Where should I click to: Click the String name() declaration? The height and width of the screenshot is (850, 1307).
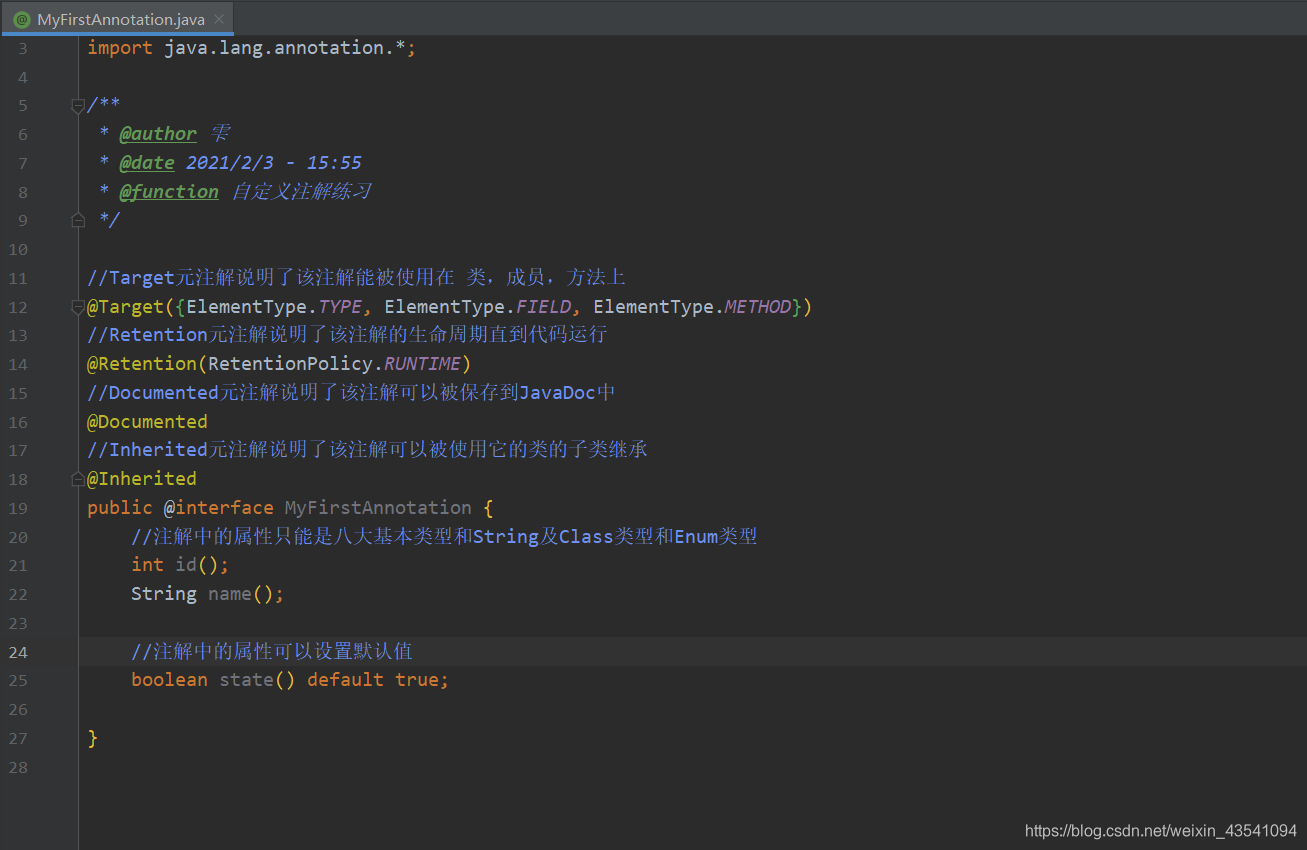point(207,594)
